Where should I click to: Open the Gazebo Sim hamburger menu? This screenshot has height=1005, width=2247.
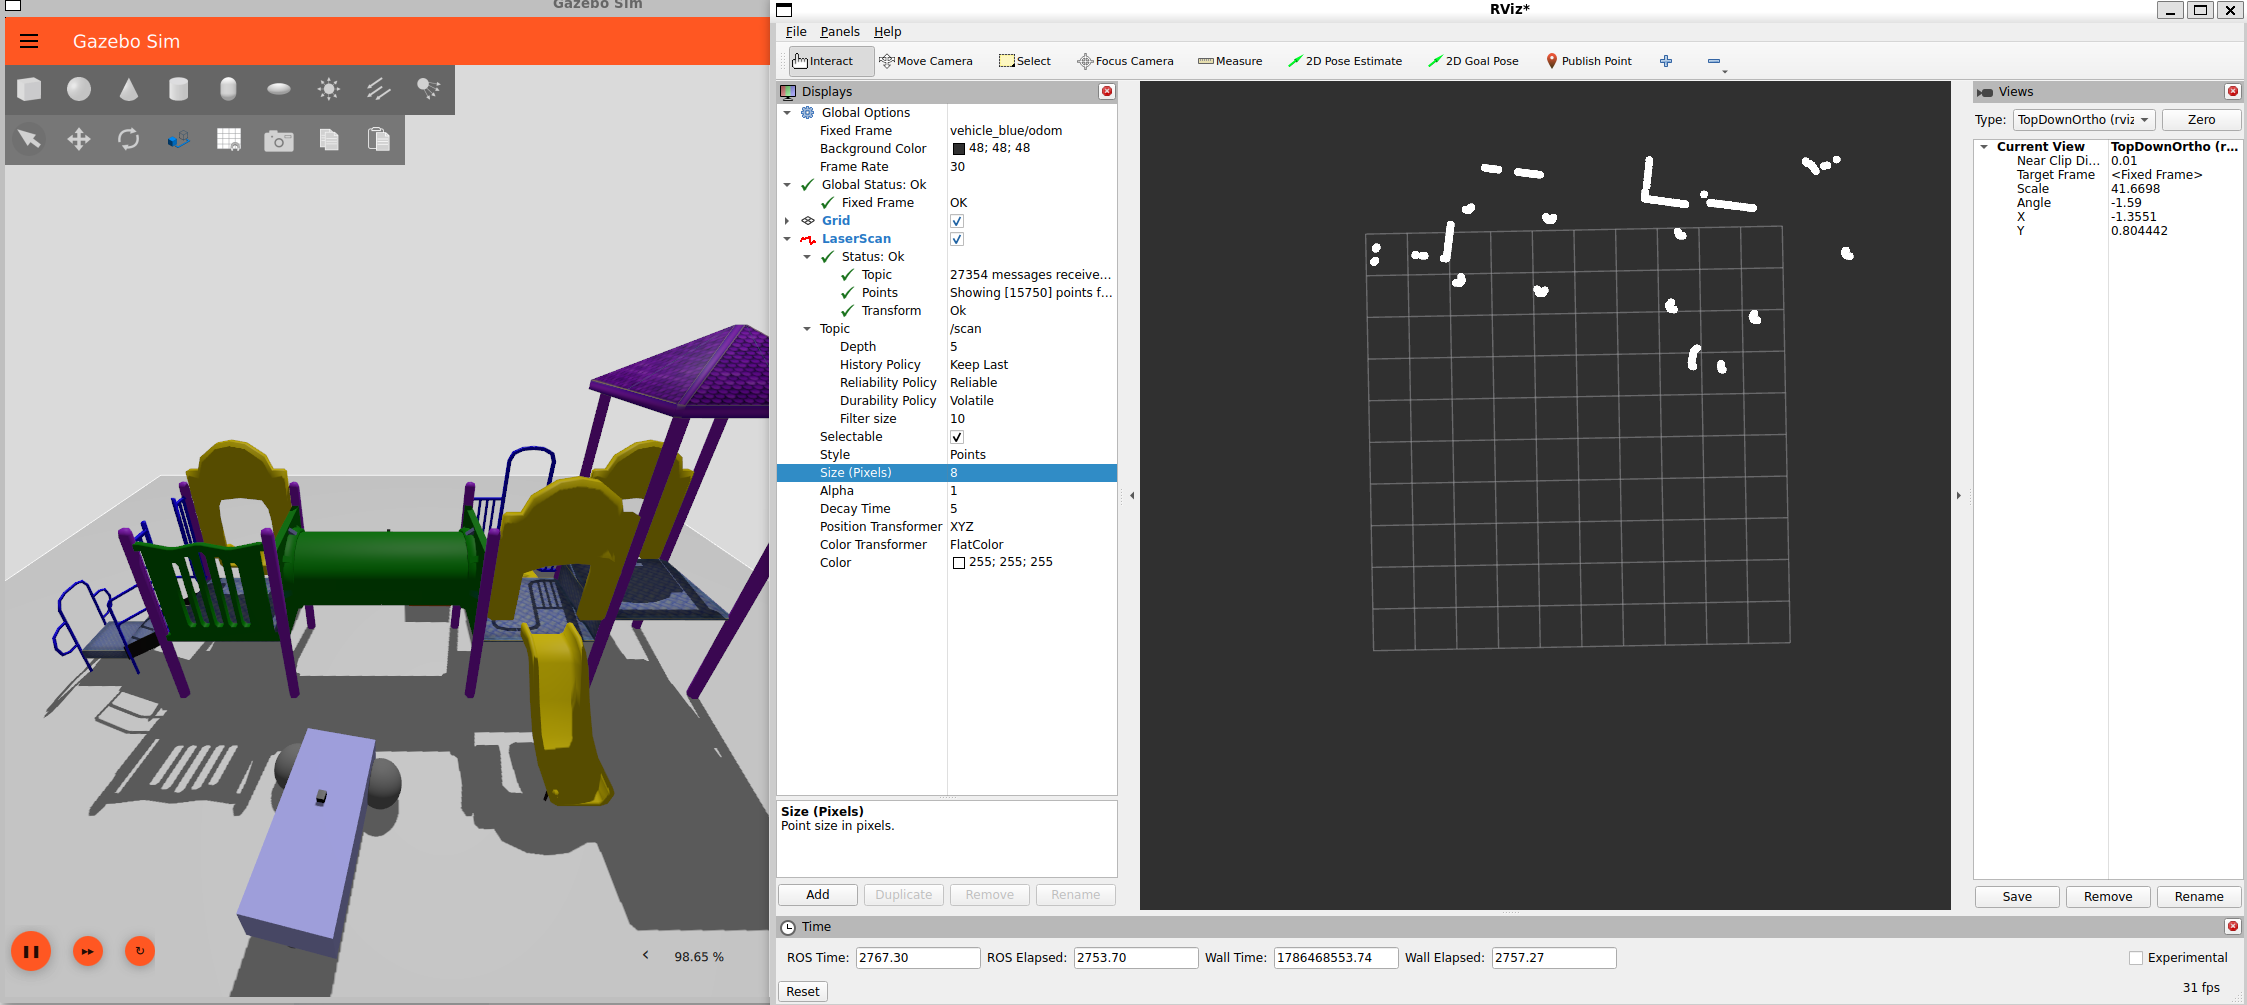[29, 41]
